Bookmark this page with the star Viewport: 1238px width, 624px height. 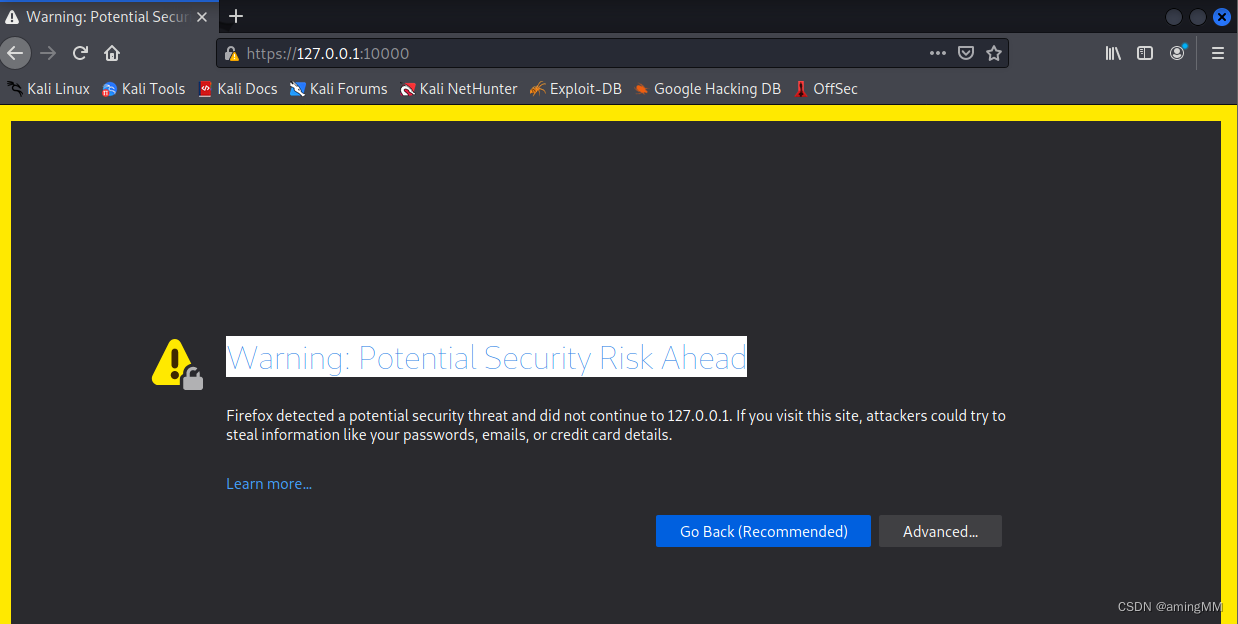pos(994,53)
